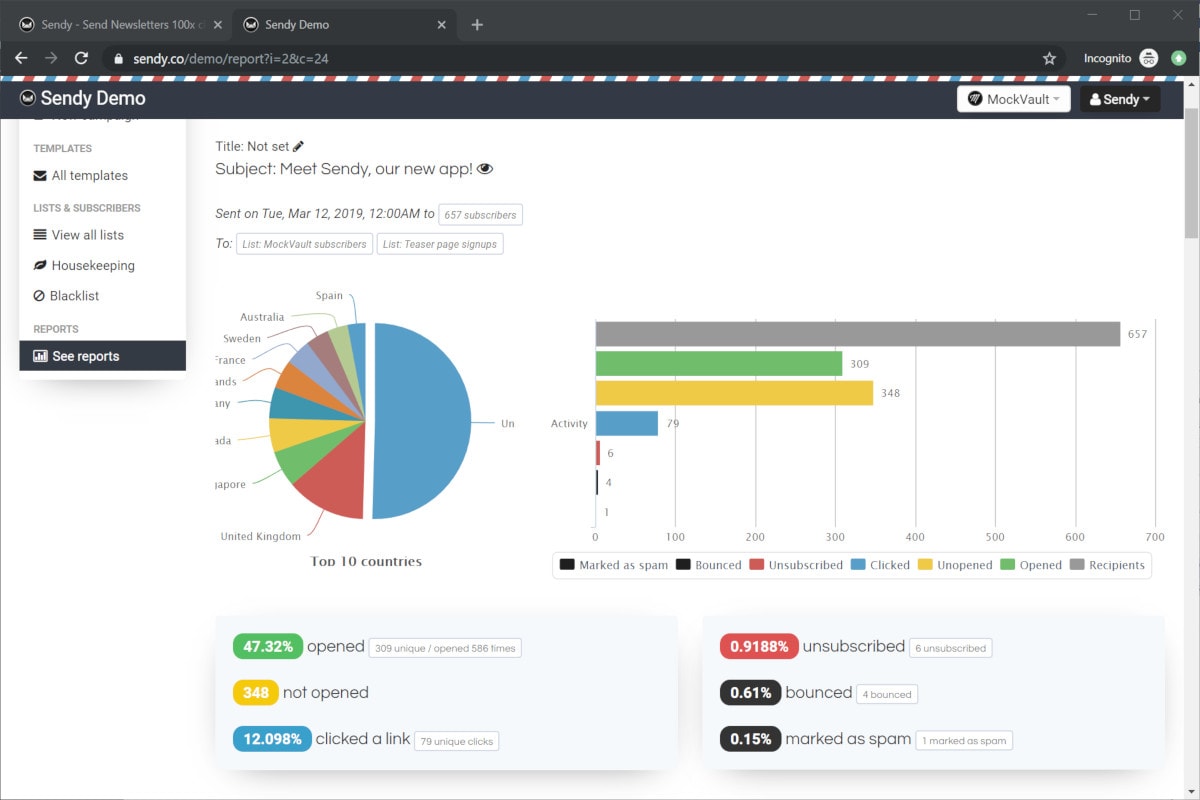The width and height of the screenshot is (1200, 800).
Task: Select the Sendy Demo browser tab
Action: click(345, 25)
